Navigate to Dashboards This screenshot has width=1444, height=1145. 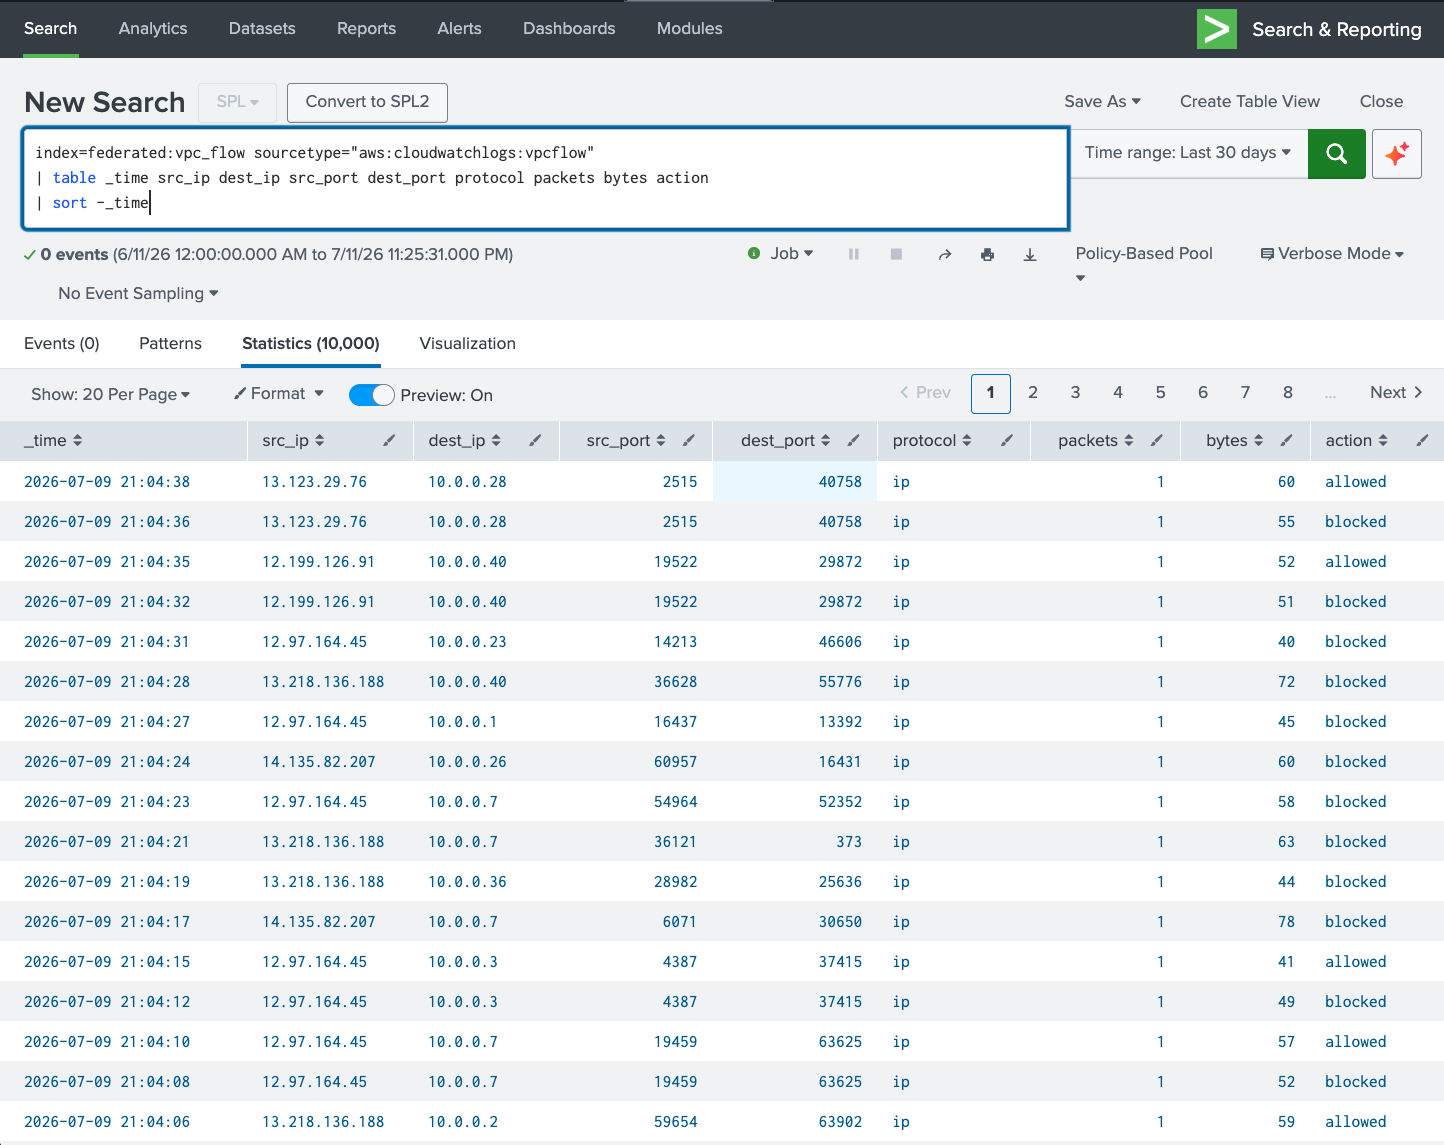569,28
